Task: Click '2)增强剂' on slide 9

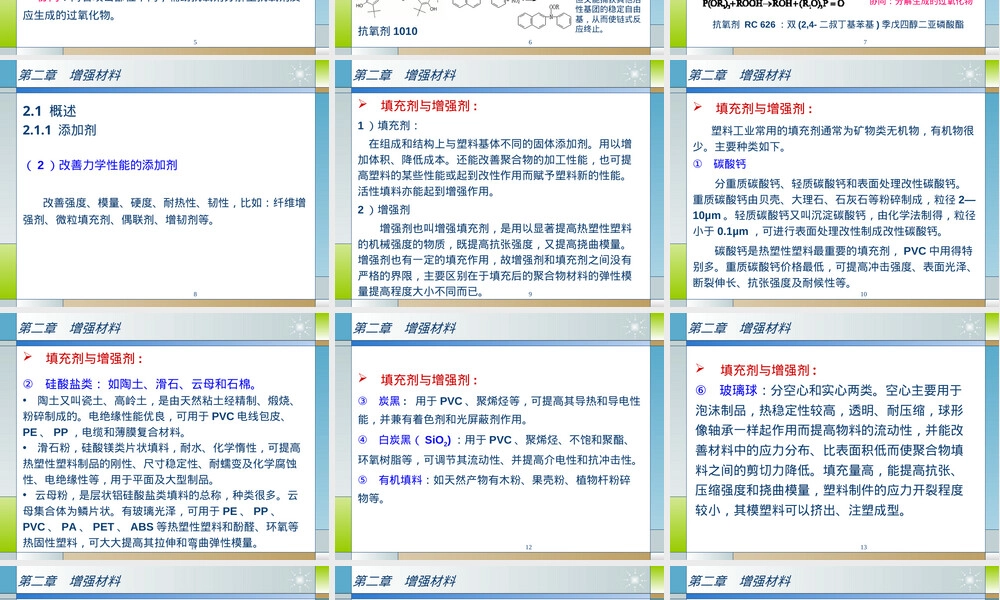Action: 384,210
